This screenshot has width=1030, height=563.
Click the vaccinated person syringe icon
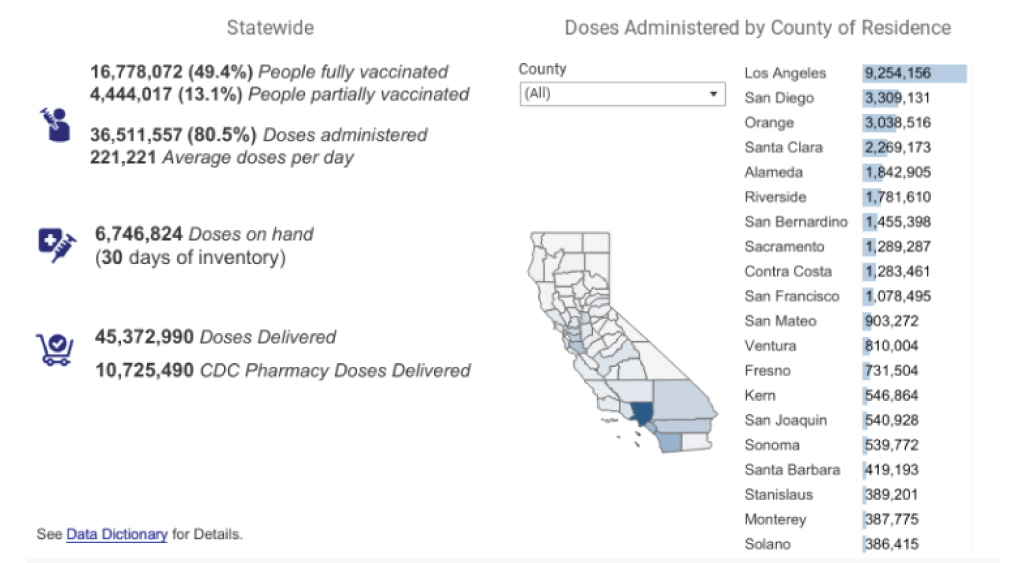pyautogui.click(x=52, y=125)
